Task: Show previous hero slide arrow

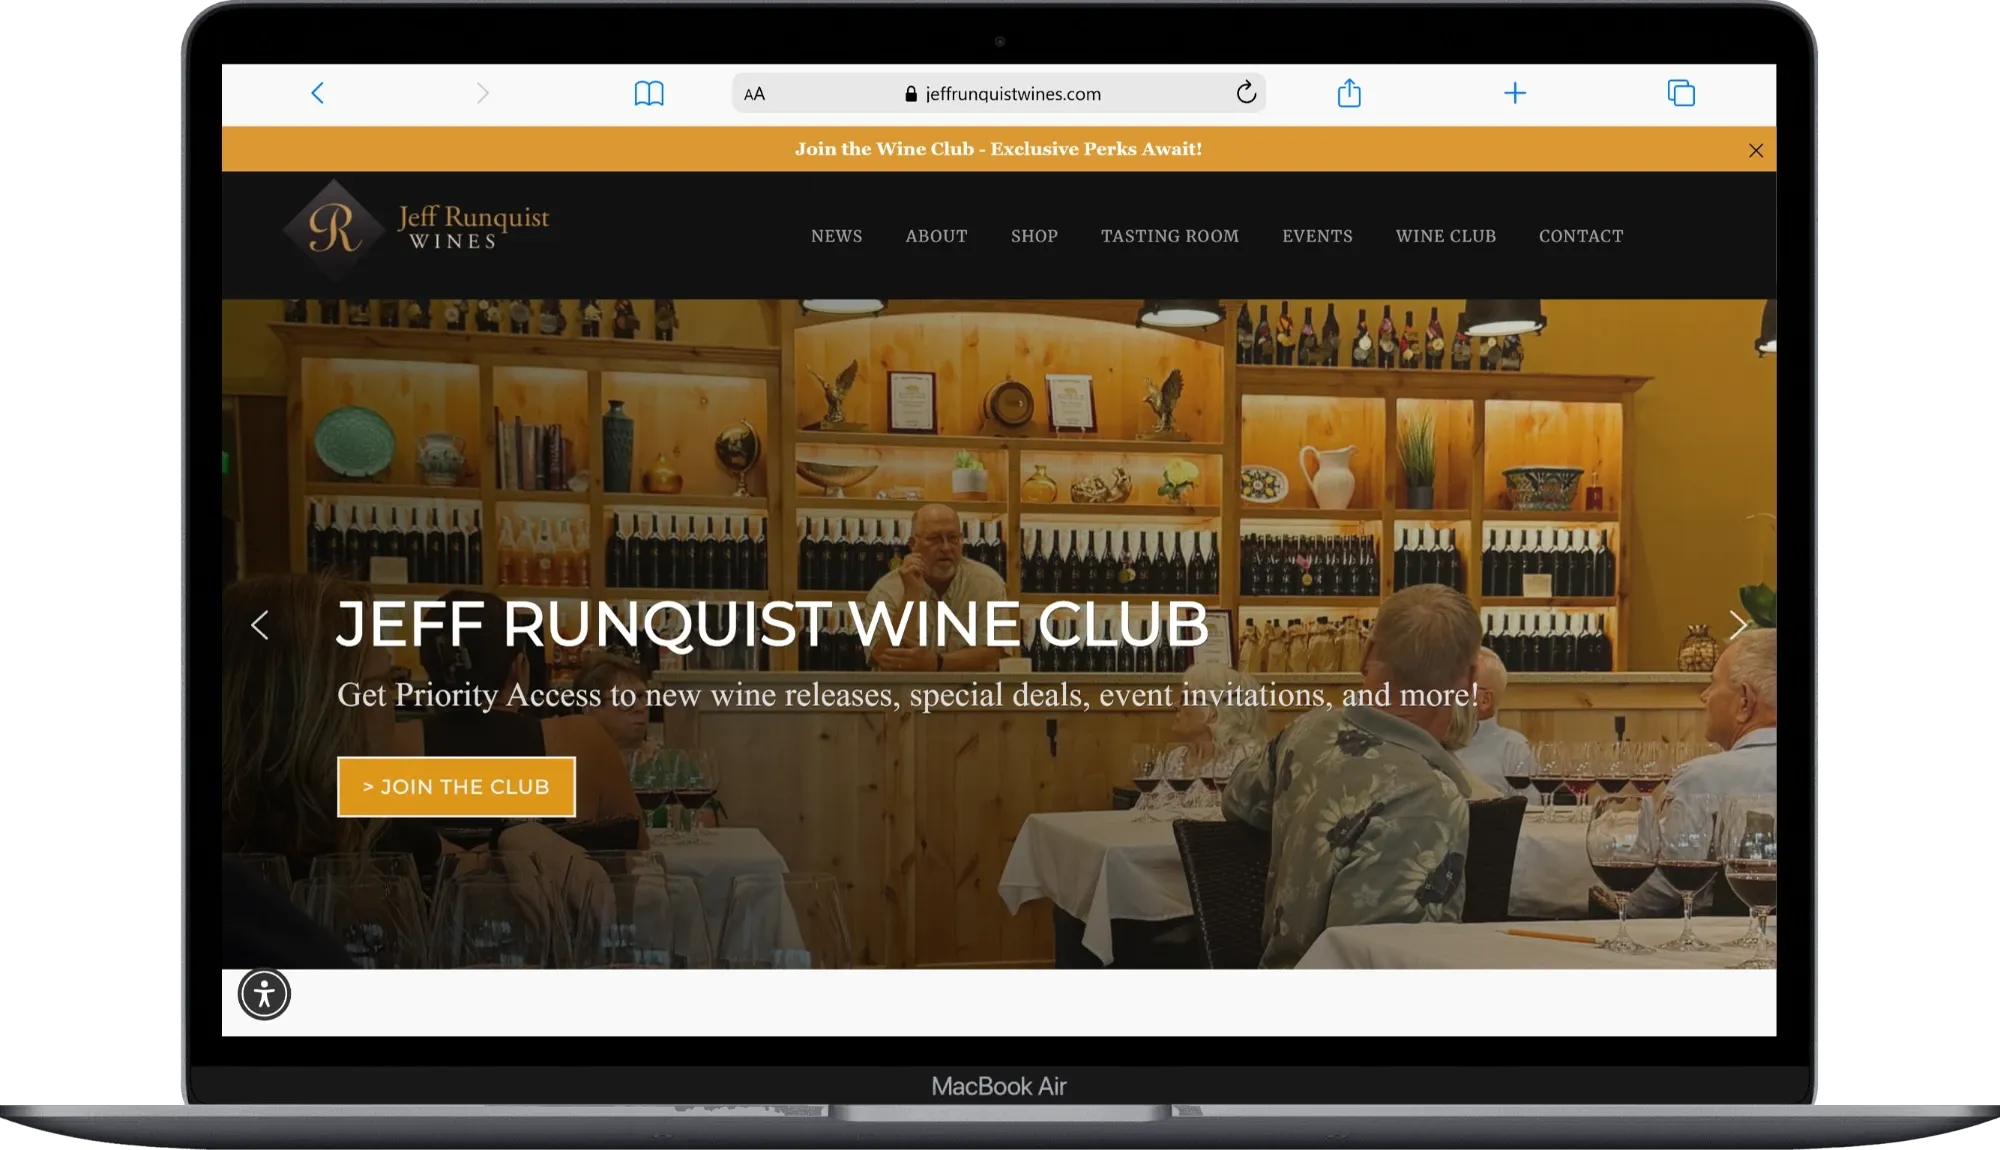Action: [x=260, y=625]
